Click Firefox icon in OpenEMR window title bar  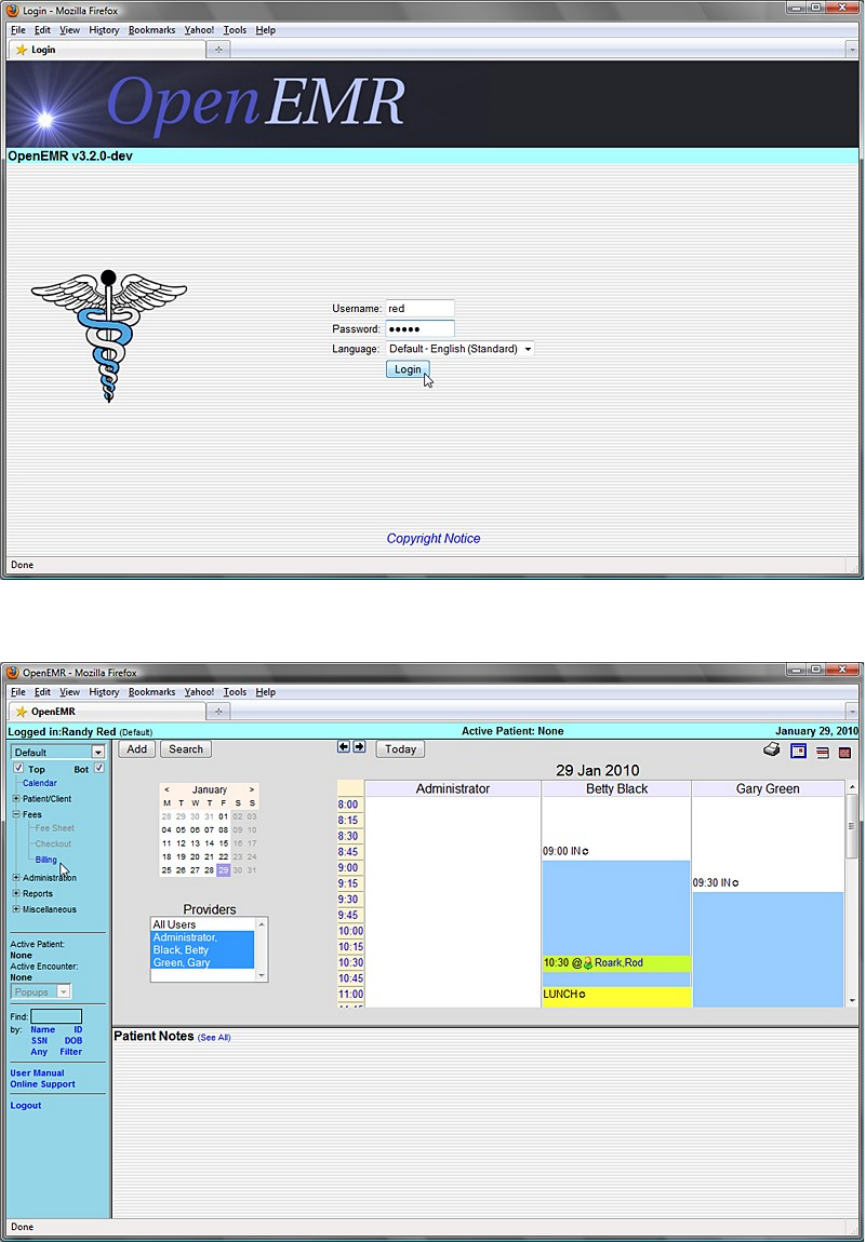point(13,672)
